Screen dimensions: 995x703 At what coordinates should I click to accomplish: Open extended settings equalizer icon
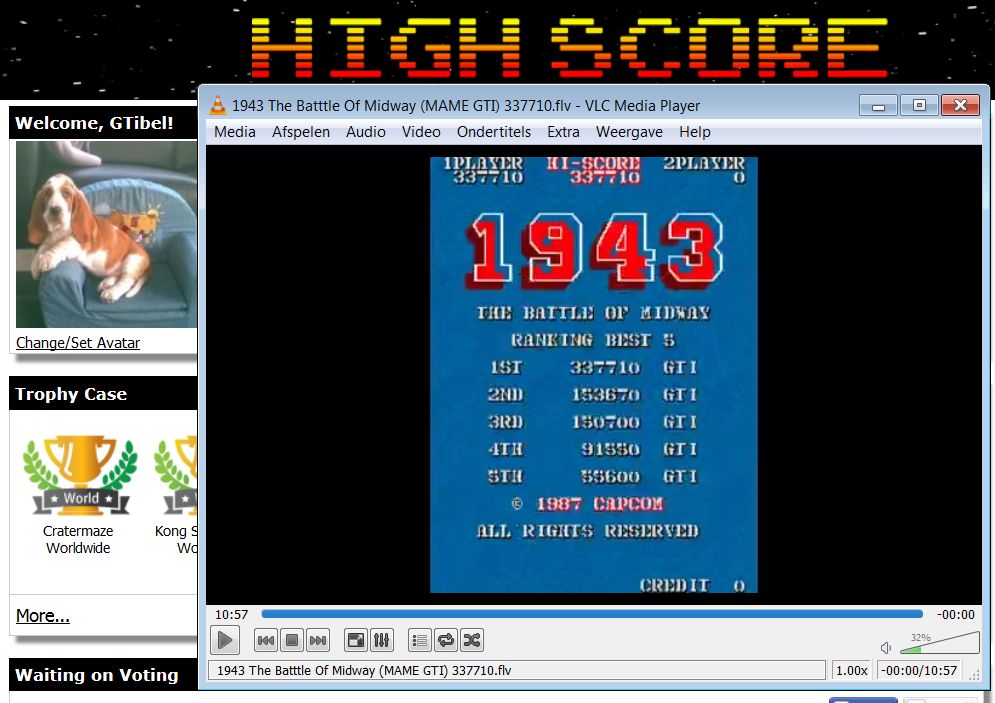click(382, 640)
